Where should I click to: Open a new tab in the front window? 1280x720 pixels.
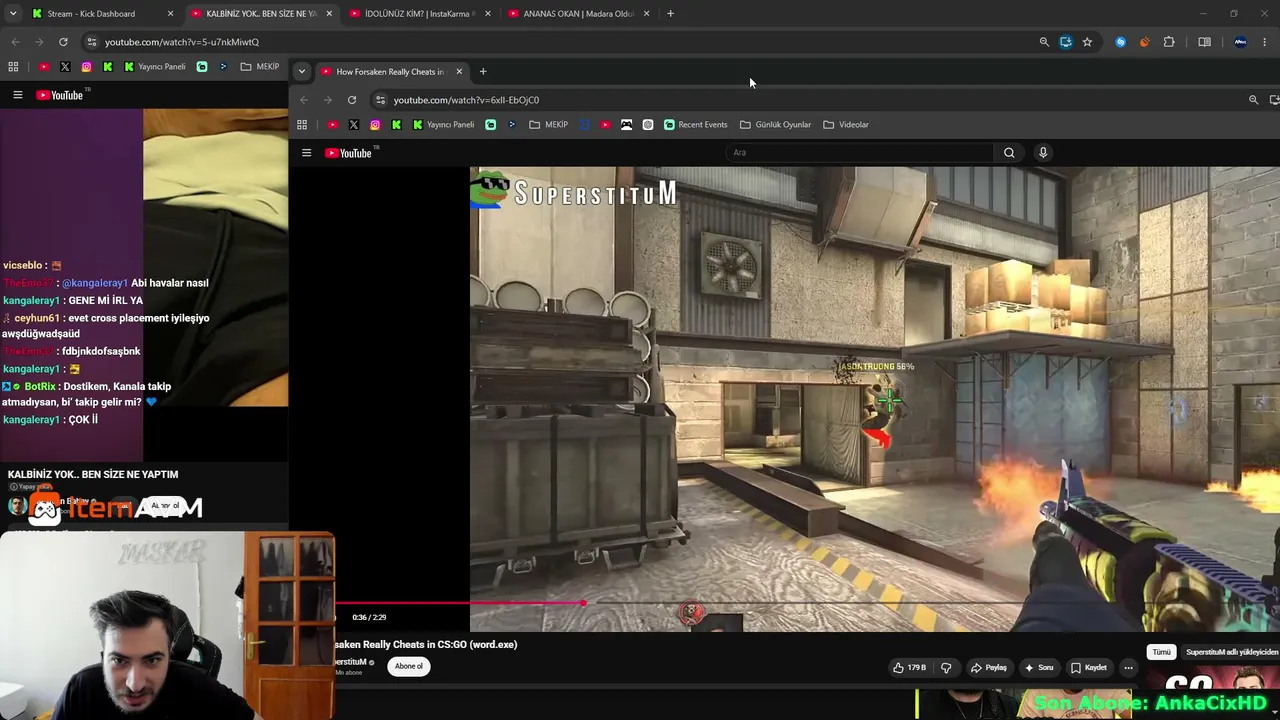tap(483, 72)
